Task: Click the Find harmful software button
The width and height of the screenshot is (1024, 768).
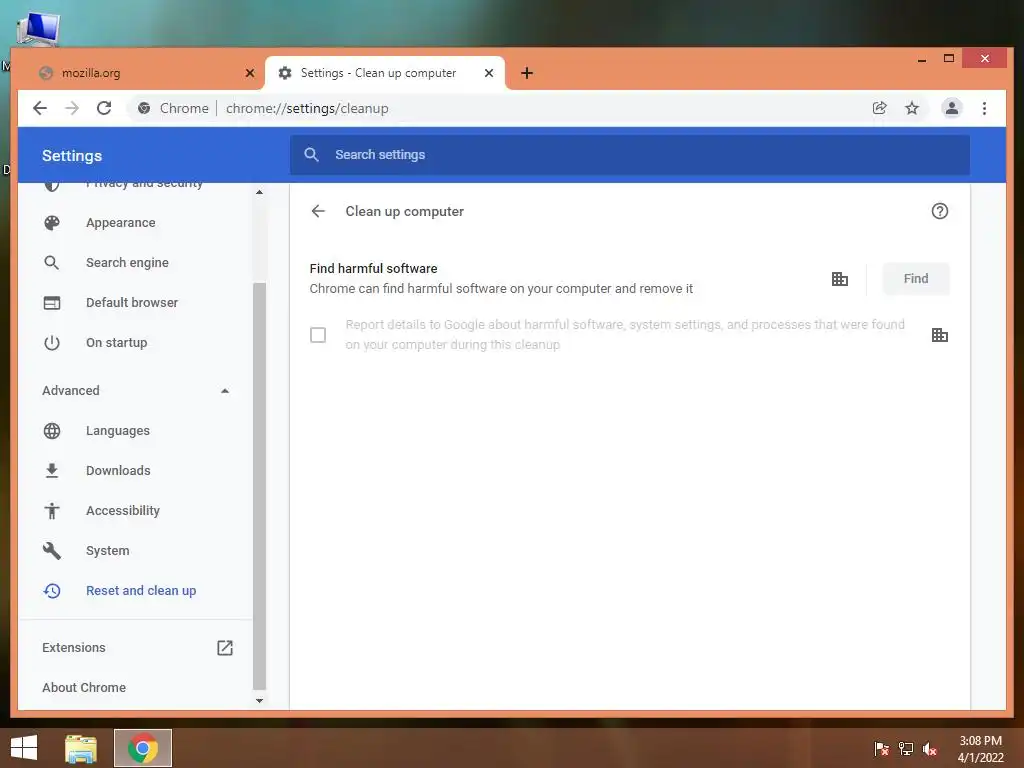Action: (916, 279)
